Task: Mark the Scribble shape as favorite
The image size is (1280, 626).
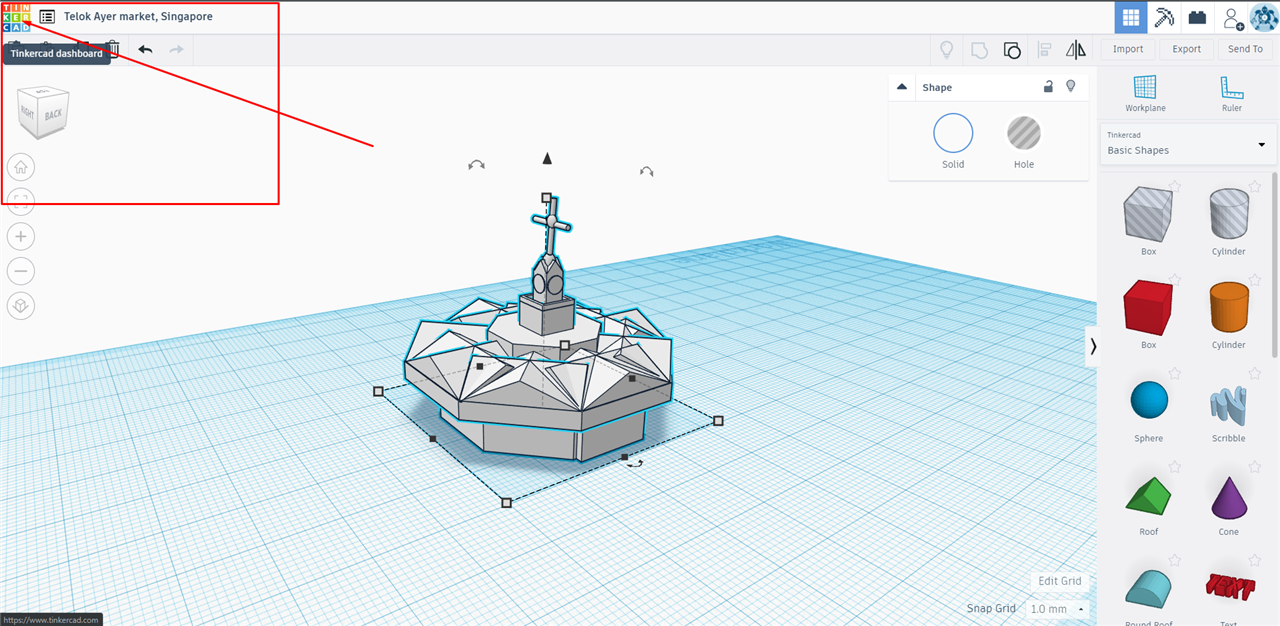Action: [x=1254, y=374]
